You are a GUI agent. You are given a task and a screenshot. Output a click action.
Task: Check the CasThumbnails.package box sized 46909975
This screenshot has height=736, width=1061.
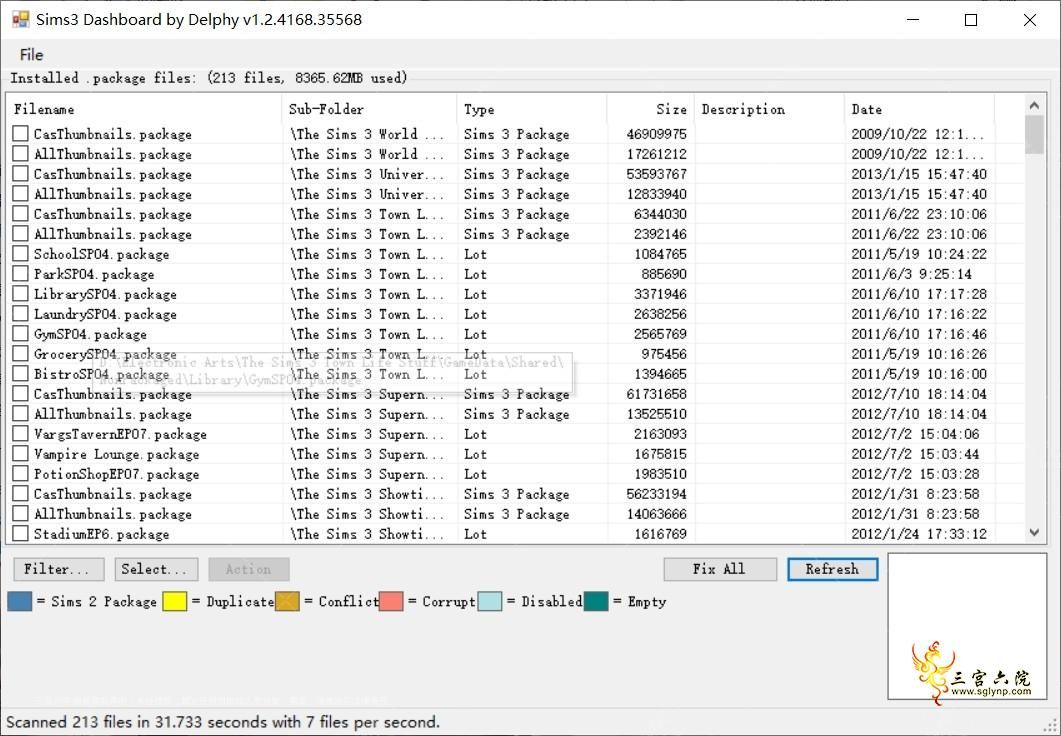(20, 134)
